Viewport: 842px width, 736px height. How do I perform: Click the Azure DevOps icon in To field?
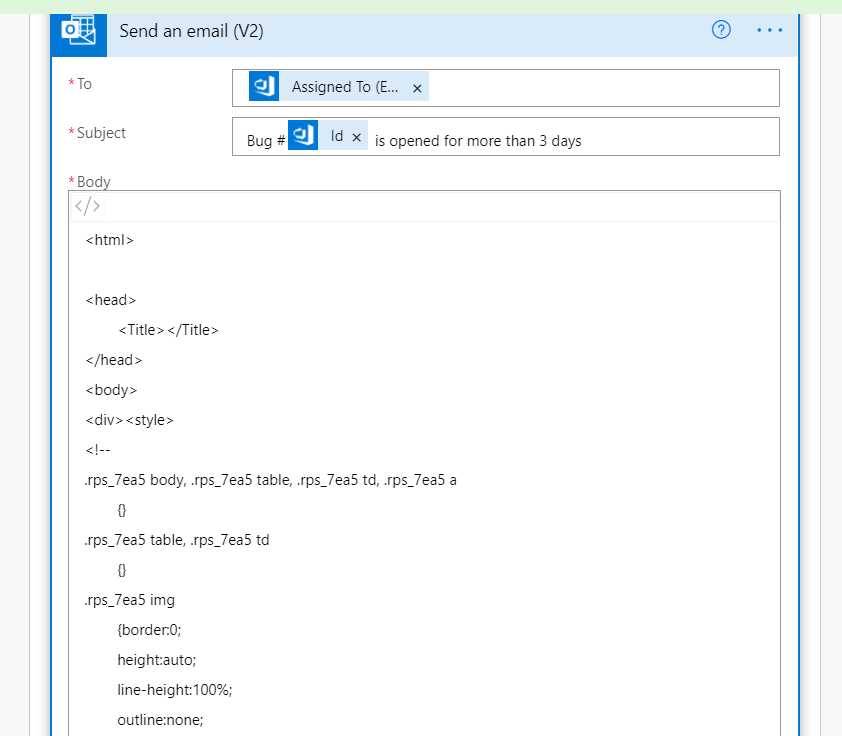pos(264,86)
